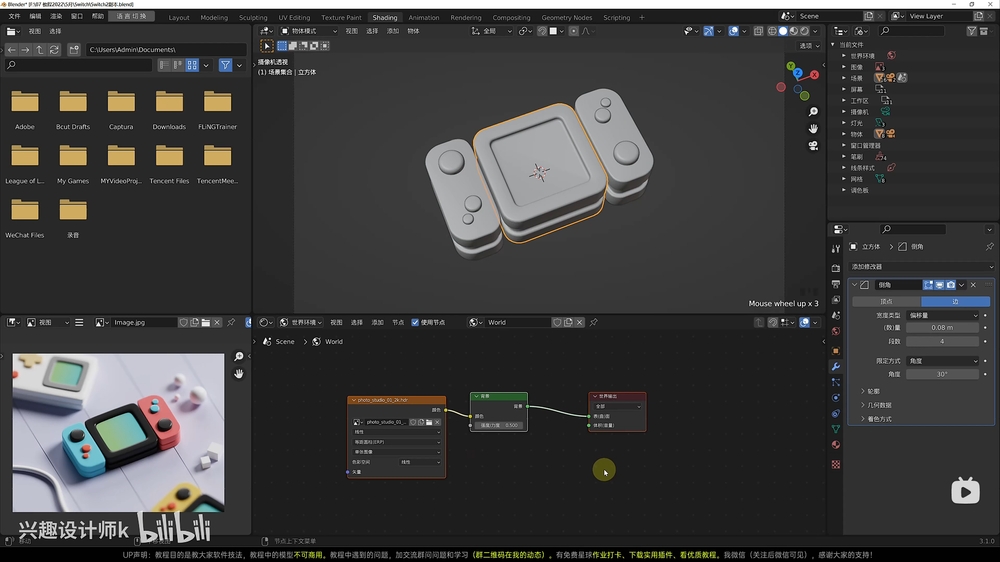Open the transform orientation dropdown

tap(491, 31)
